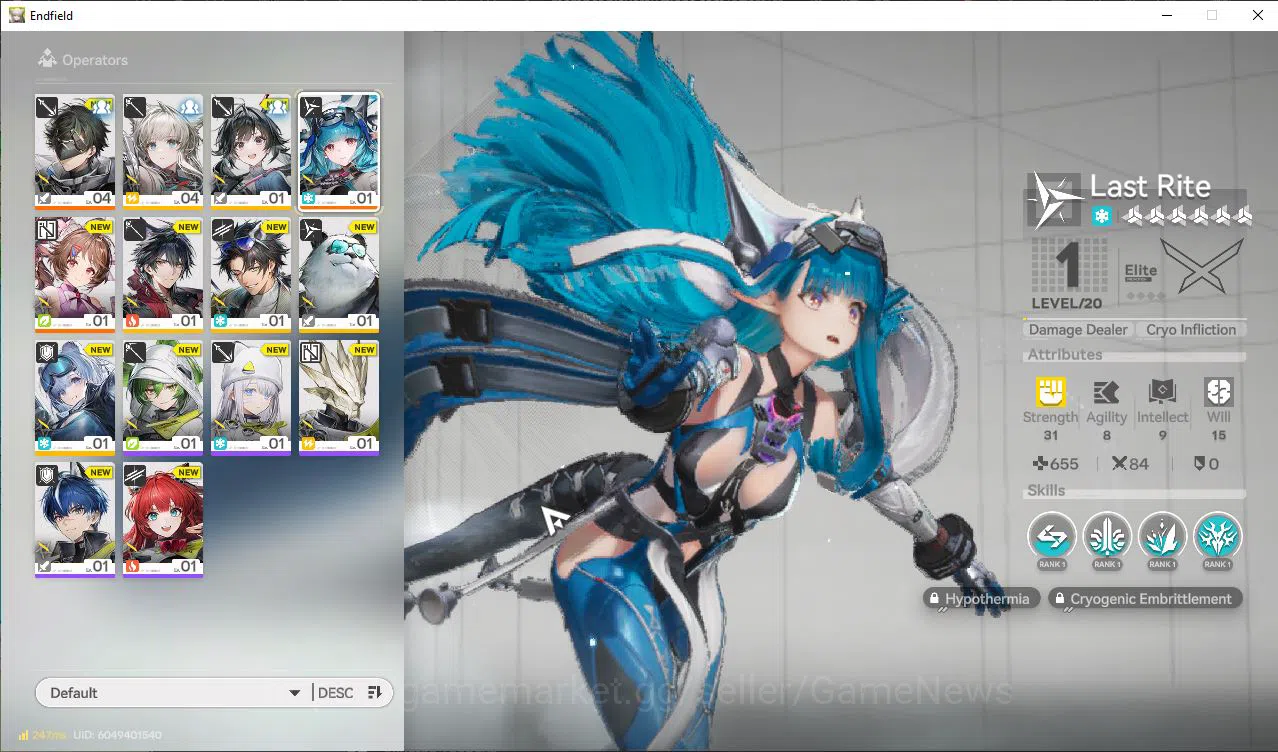Click the Agility attribute icon
Viewport: 1278px width, 752px height.
[1106, 392]
